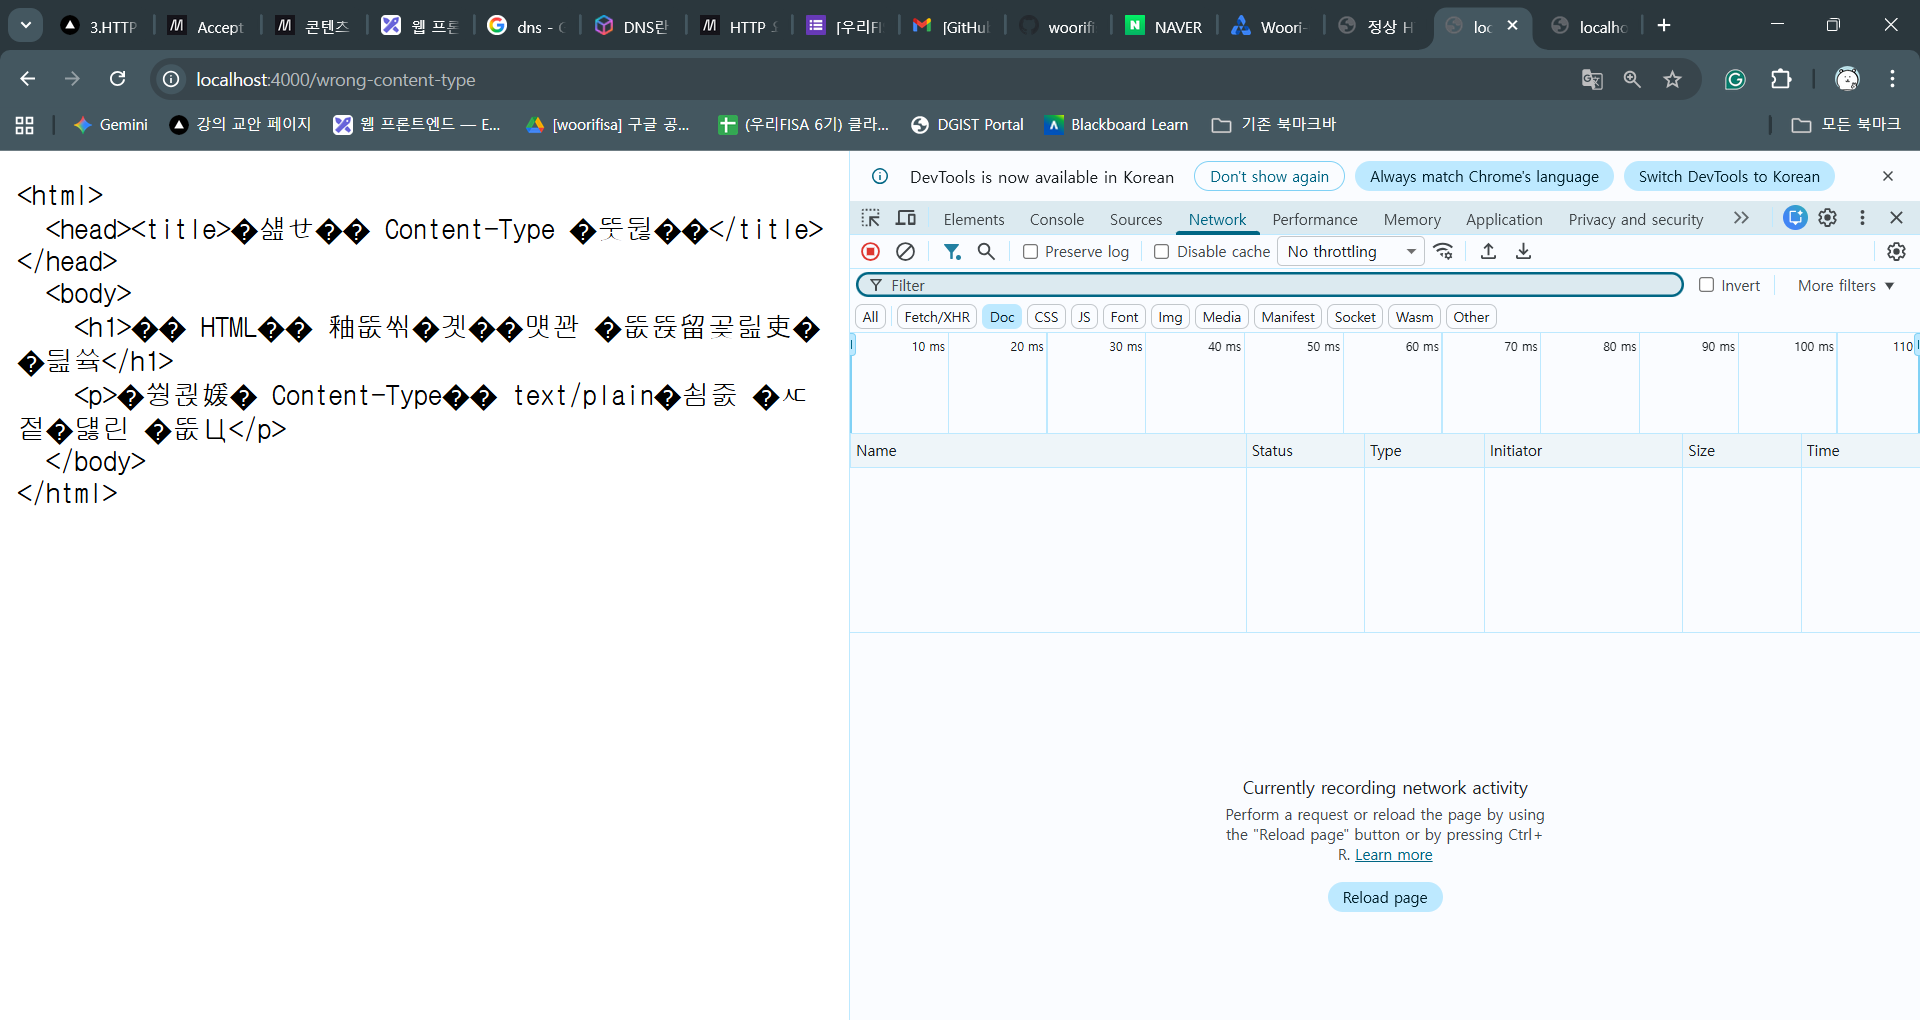Stop recording the network log

pyautogui.click(x=871, y=252)
